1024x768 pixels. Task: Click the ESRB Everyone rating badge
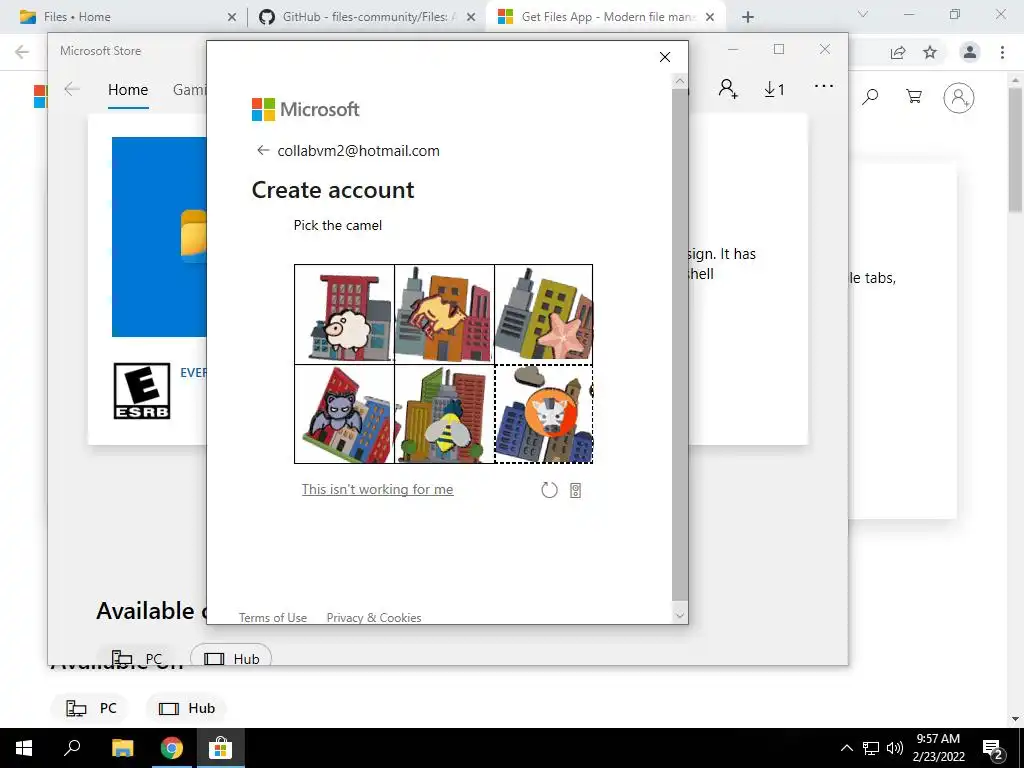pyautogui.click(x=142, y=391)
